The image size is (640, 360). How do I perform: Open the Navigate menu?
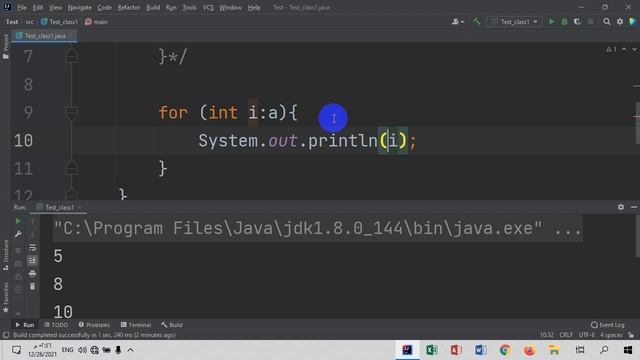pyautogui.click(x=80, y=7)
